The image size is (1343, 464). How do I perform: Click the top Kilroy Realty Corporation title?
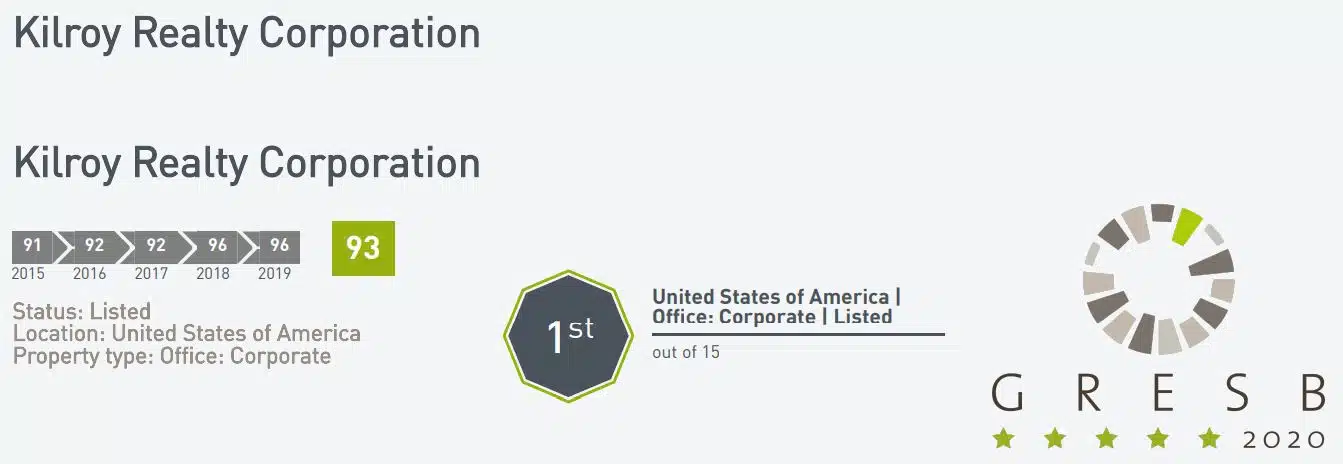[x=247, y=34]
